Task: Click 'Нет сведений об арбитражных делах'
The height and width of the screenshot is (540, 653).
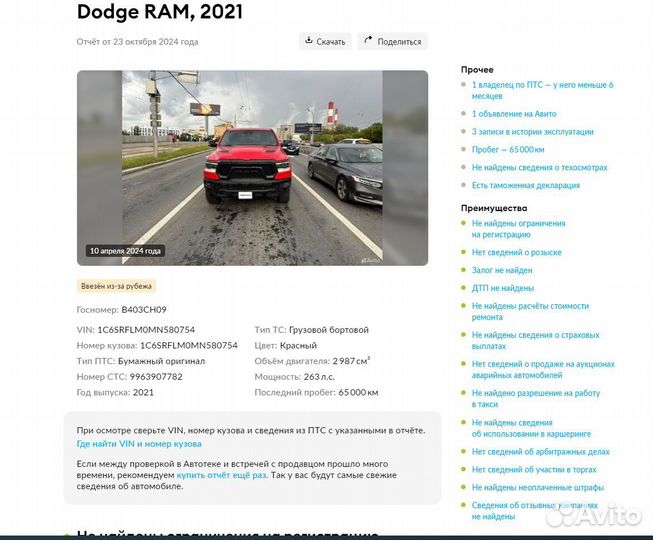Action: point(540,452)
